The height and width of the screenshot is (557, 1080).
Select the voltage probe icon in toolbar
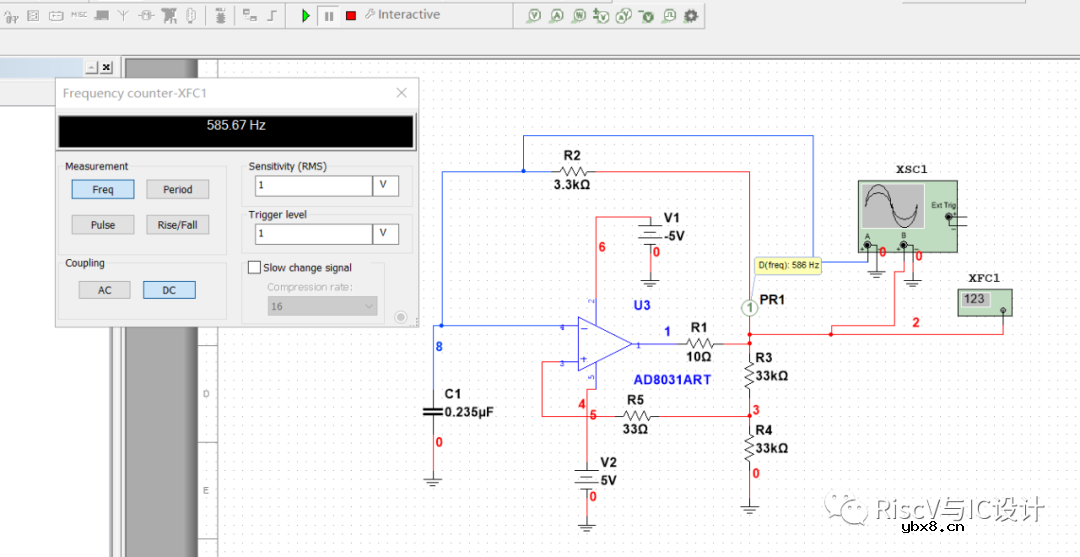pyautogui.click(x=534, y=16)
